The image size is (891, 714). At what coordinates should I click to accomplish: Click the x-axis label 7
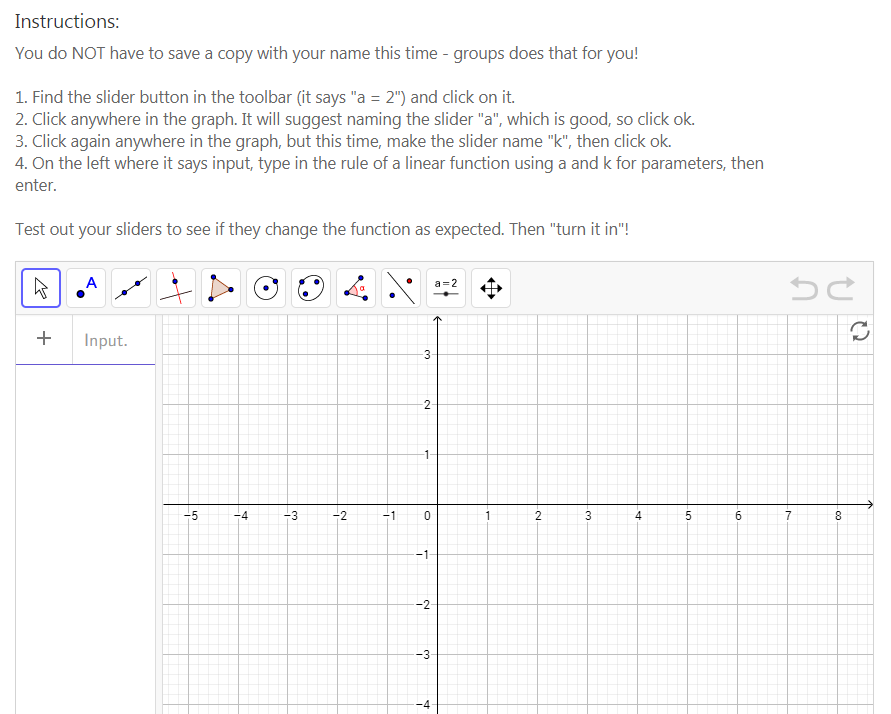[x=788, y=516]
